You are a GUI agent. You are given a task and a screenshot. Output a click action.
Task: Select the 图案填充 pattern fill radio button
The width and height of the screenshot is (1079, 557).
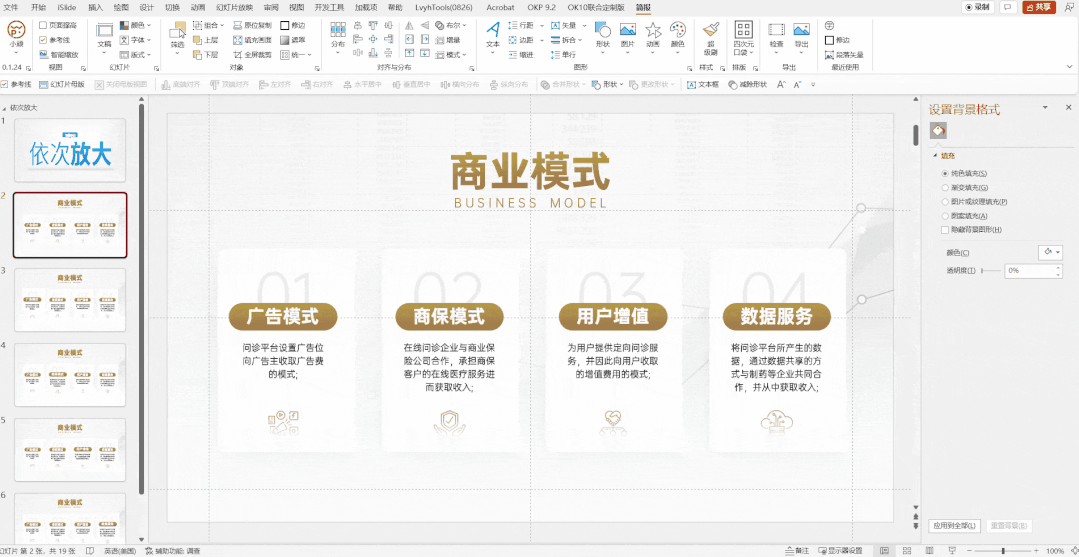coord(944,216)
